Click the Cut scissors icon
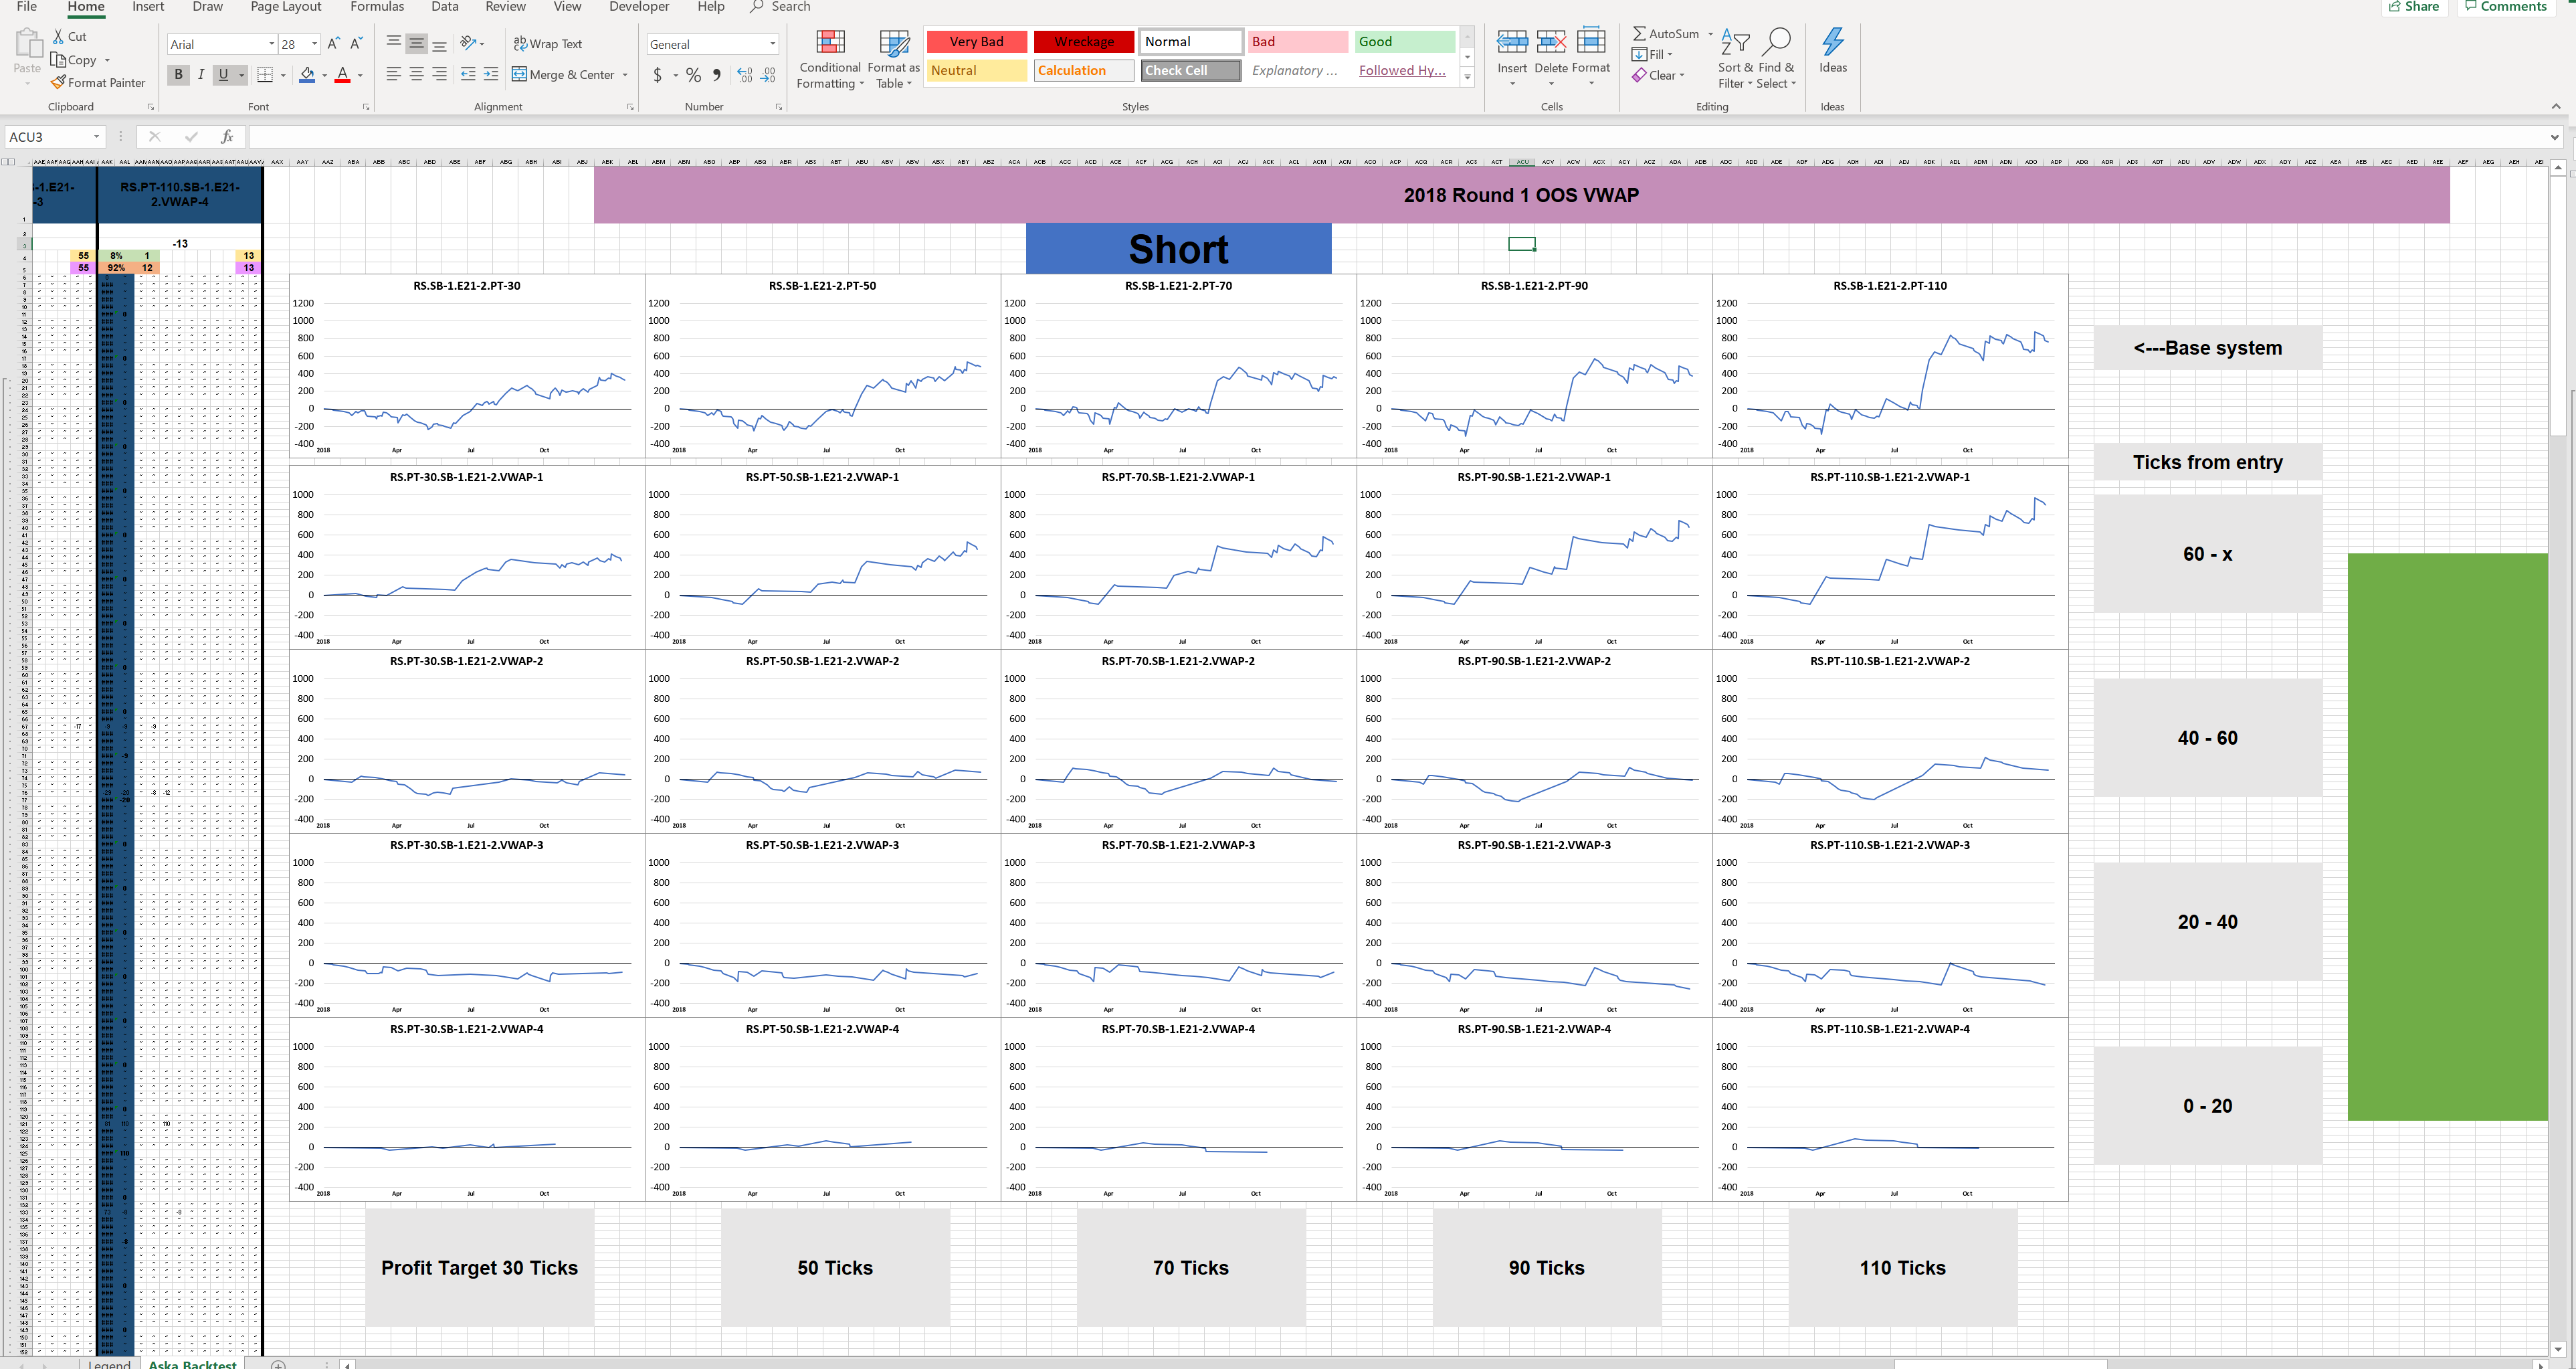Viewport: 2576px width, 1369px height. click(x=58, y=36)
